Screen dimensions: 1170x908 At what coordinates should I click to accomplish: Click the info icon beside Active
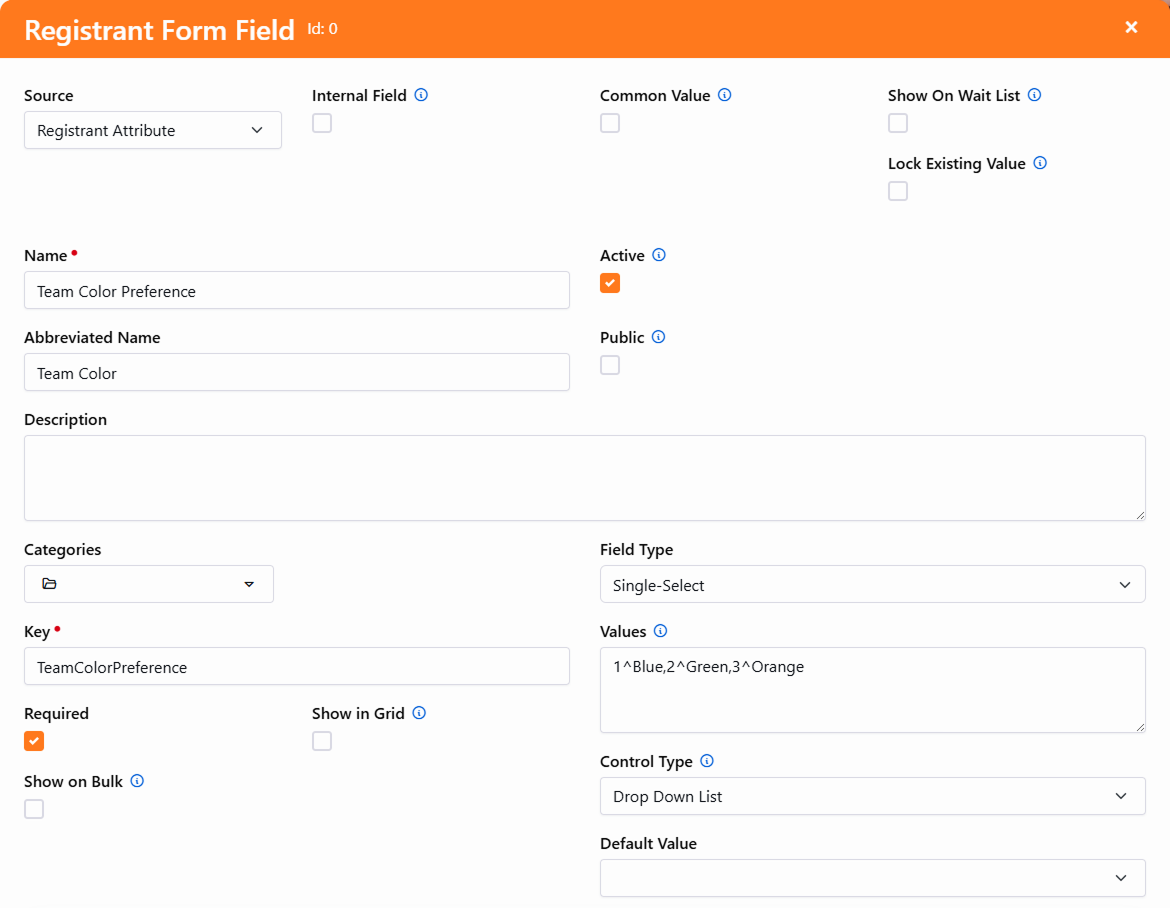pos(659,255)
